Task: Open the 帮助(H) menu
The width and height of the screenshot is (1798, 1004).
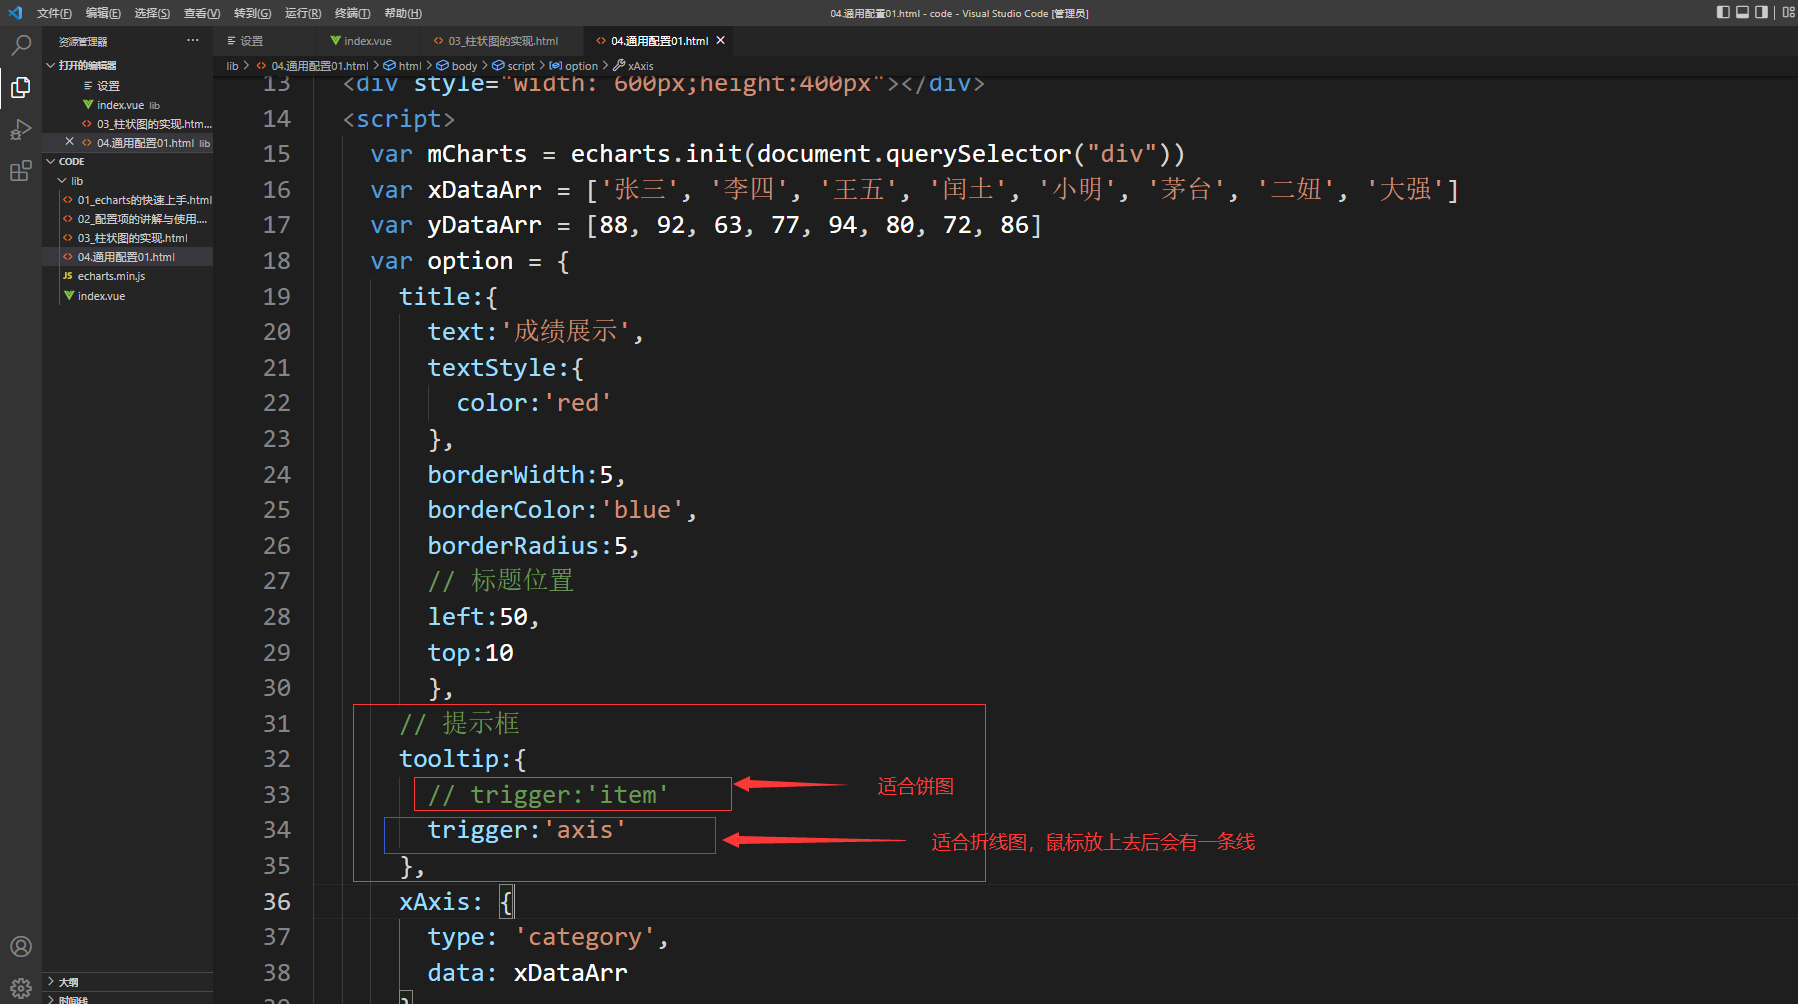Action: (x=403, y=13)
